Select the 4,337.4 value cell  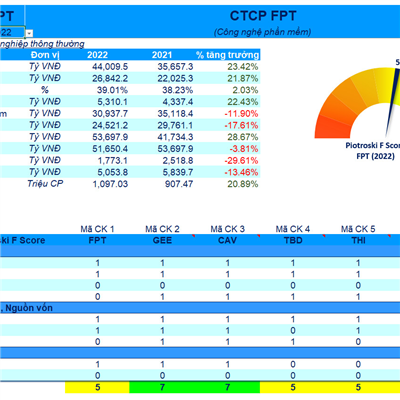[178, 102]
